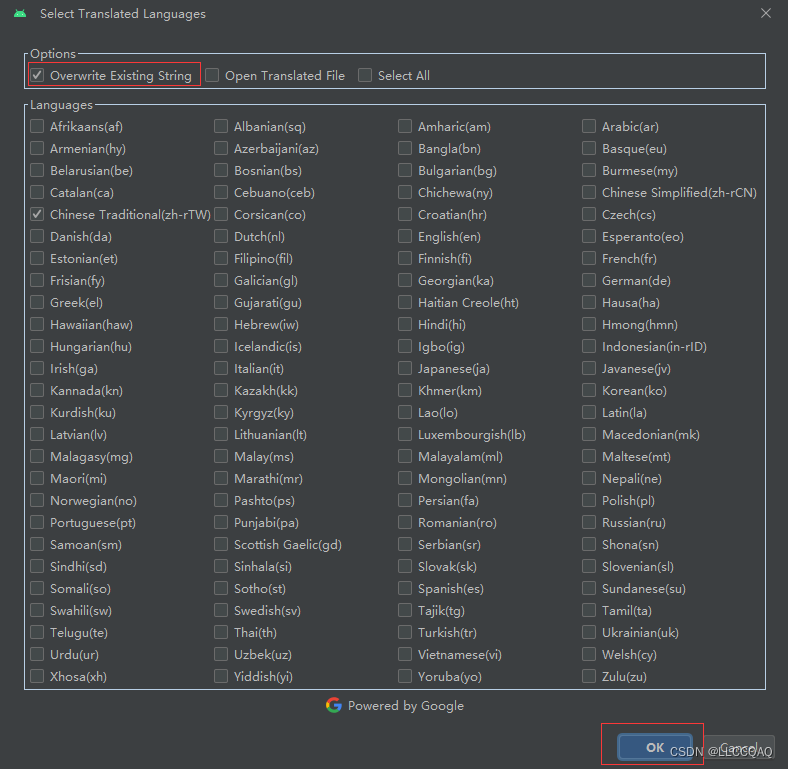Uncheck Overwrite Existing String option
Screen dimensions: 788x769
point(37,75)
